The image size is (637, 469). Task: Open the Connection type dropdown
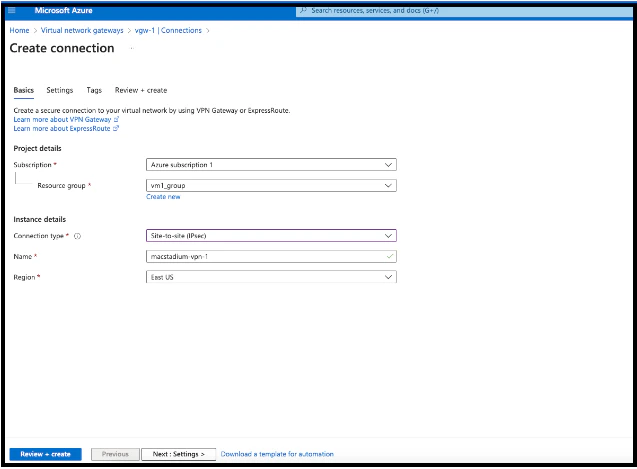click(271, 236)
